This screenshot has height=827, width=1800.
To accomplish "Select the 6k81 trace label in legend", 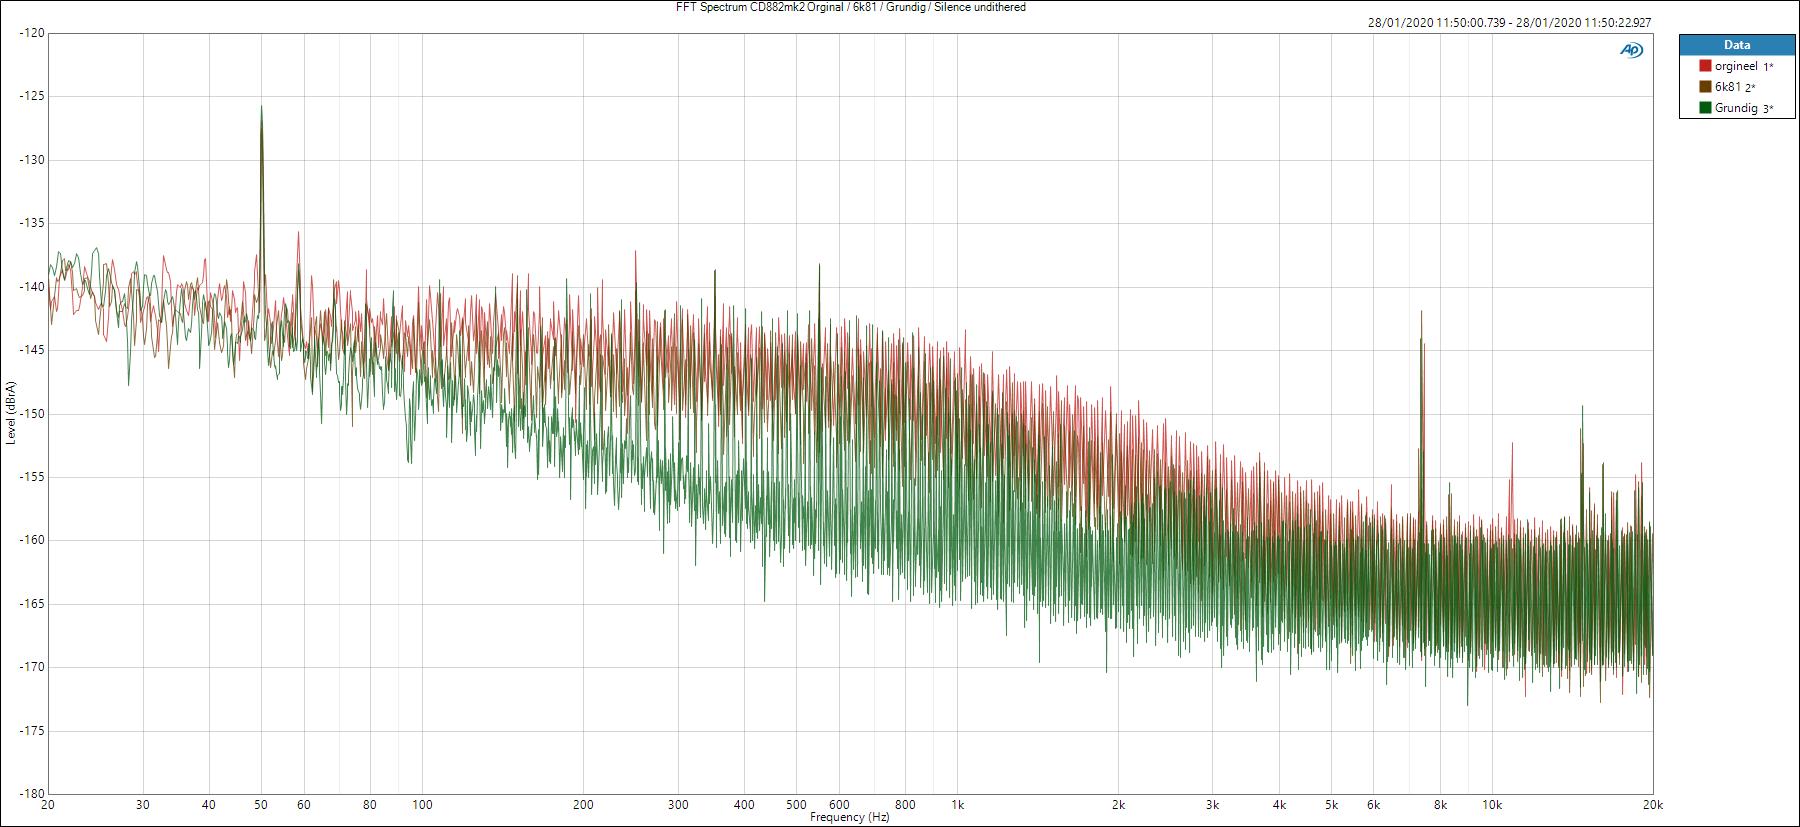I will (1728, 87).
